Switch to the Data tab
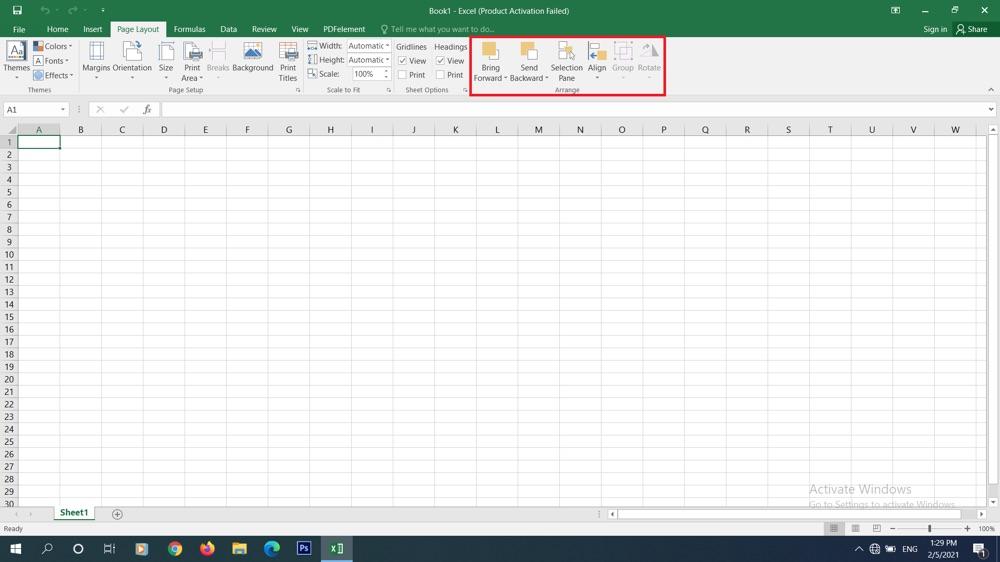Screen dimensions: 1000x562 (x=228, y=29)
